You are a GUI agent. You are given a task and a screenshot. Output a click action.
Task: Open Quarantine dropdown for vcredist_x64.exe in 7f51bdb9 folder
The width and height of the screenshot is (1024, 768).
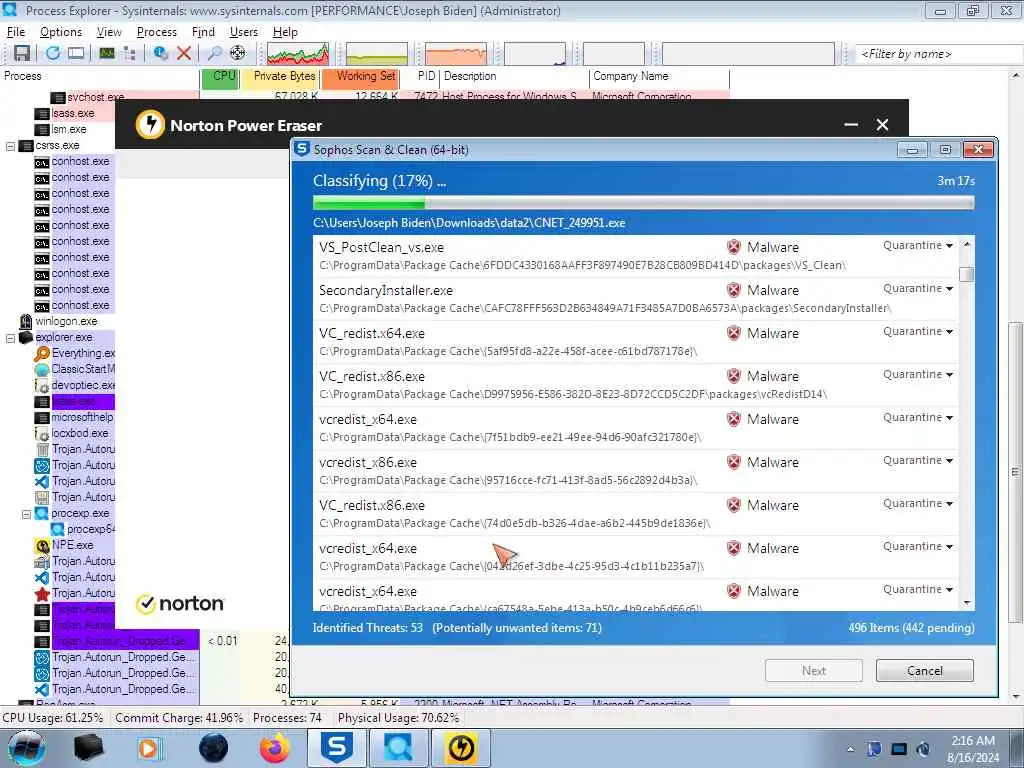point(918,417)
